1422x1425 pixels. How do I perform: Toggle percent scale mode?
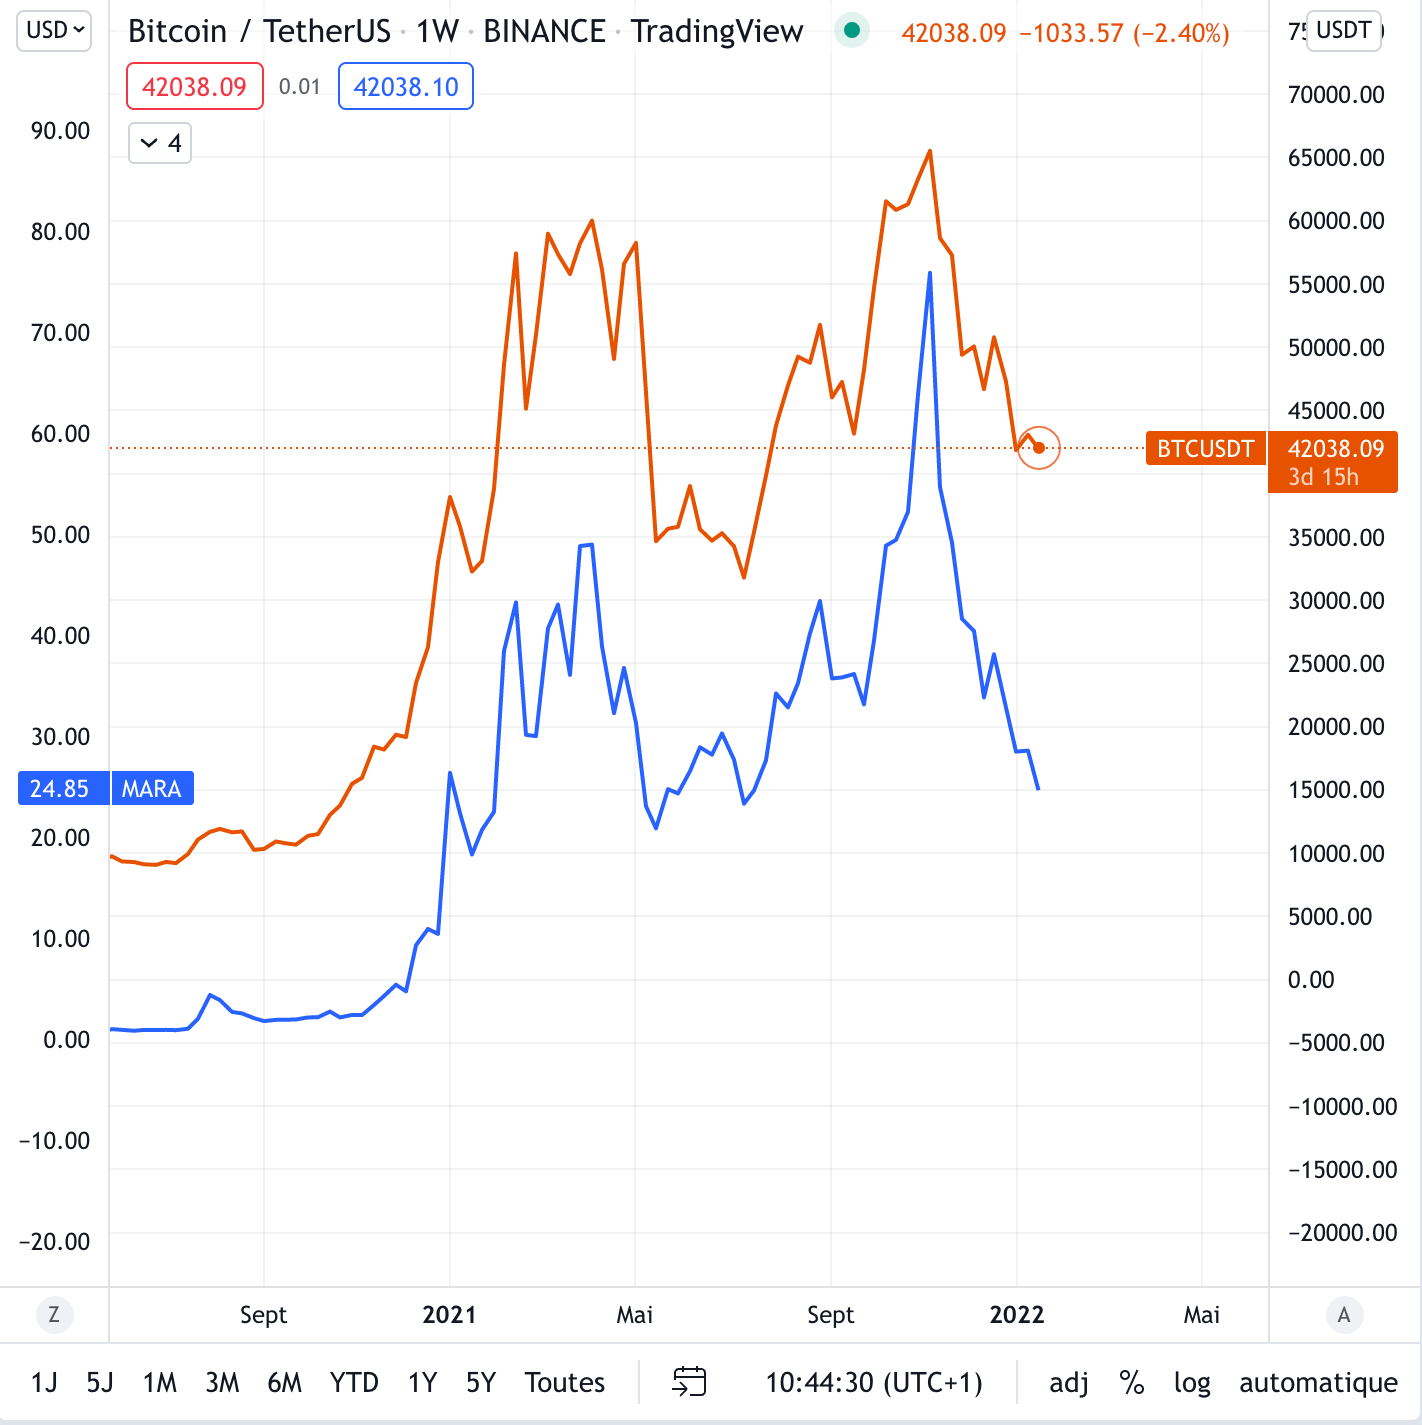[x=1131, y=1382]
